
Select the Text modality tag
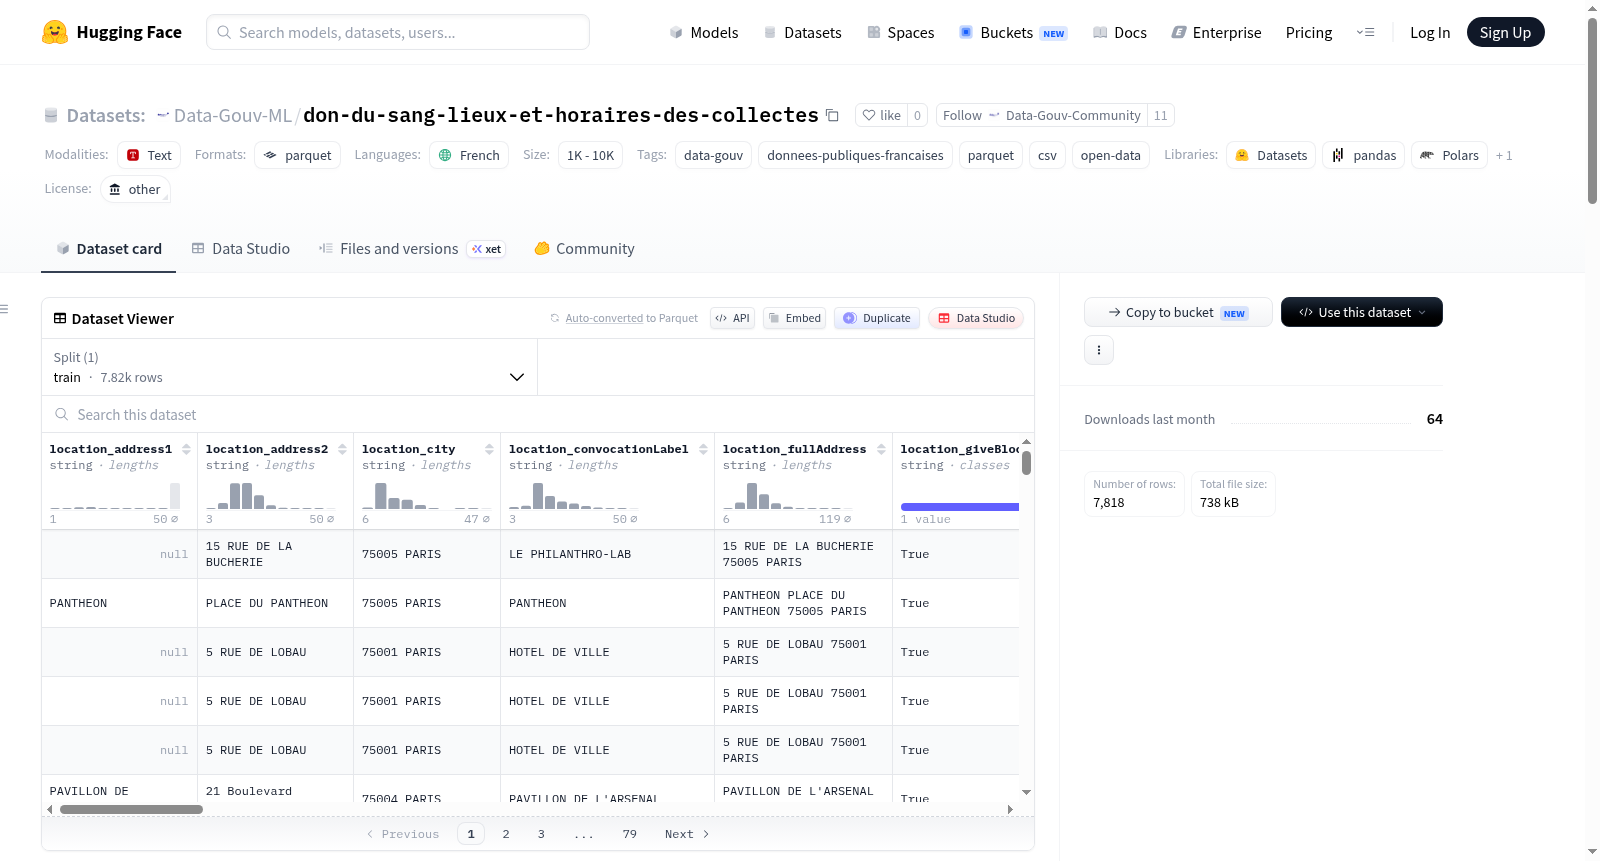(x=149, y=155)
